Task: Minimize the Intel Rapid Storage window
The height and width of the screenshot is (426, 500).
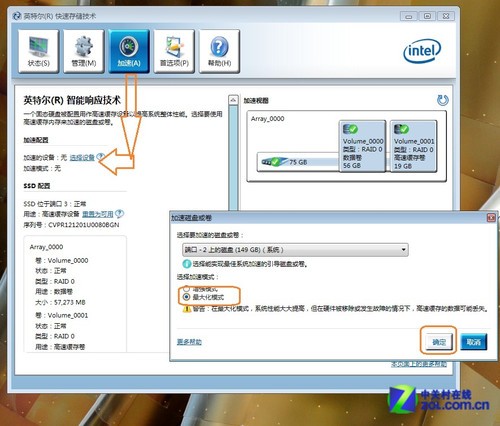Action: pos(409,16)
